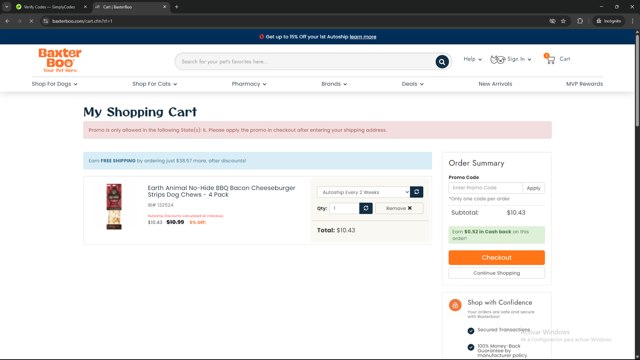Bookmark this page with star icon
640x360 pixels.
(563, 21)
